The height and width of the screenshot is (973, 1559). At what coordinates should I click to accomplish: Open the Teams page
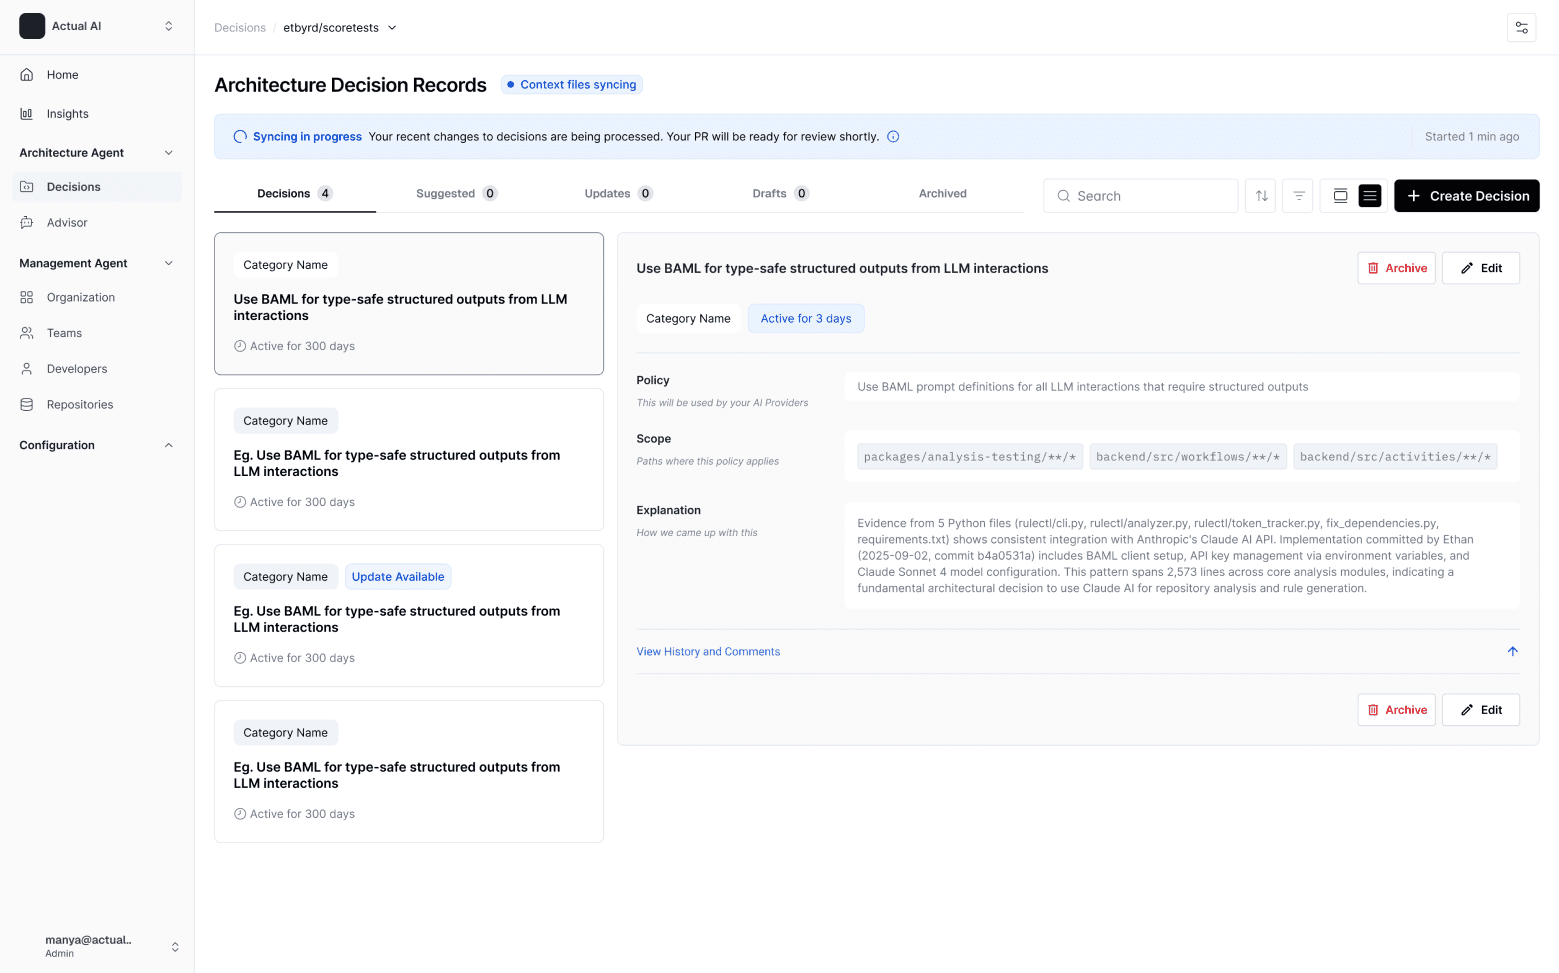pos(97,333)
